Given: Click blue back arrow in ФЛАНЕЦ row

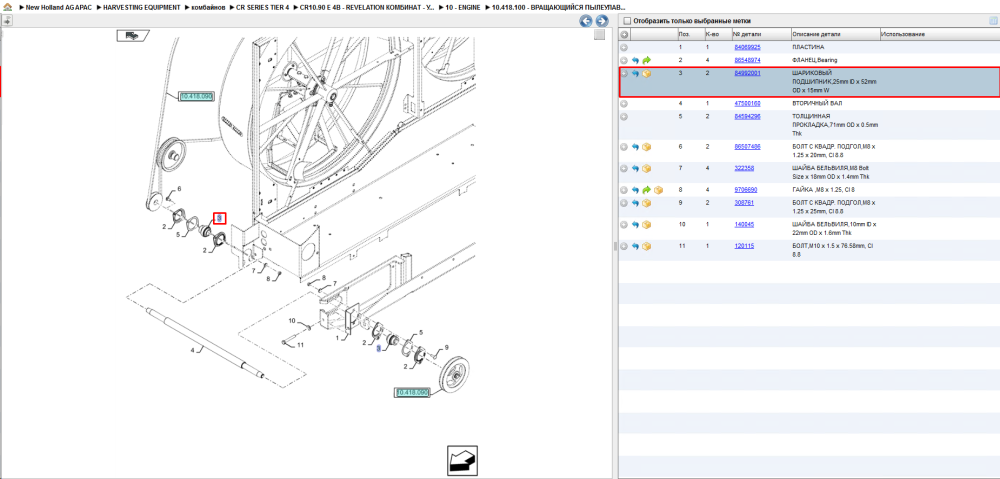Looking at the screenshot, I should 635,60.
